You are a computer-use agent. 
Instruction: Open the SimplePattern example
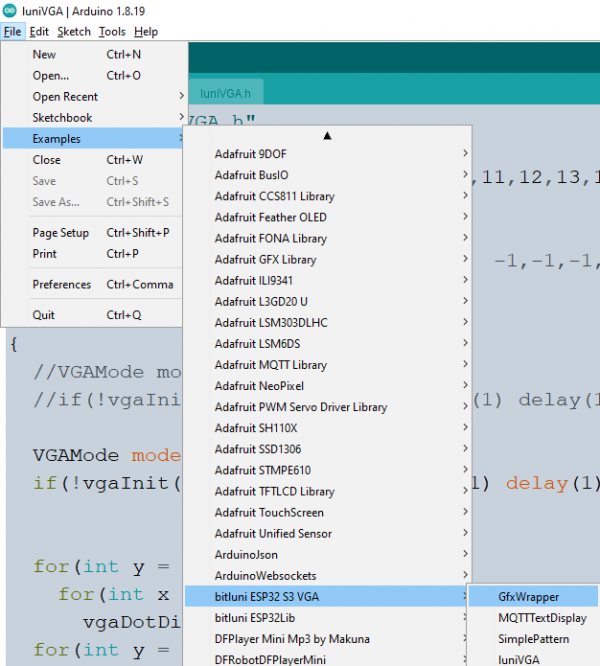pyautogui.click(x=534, y=639)
